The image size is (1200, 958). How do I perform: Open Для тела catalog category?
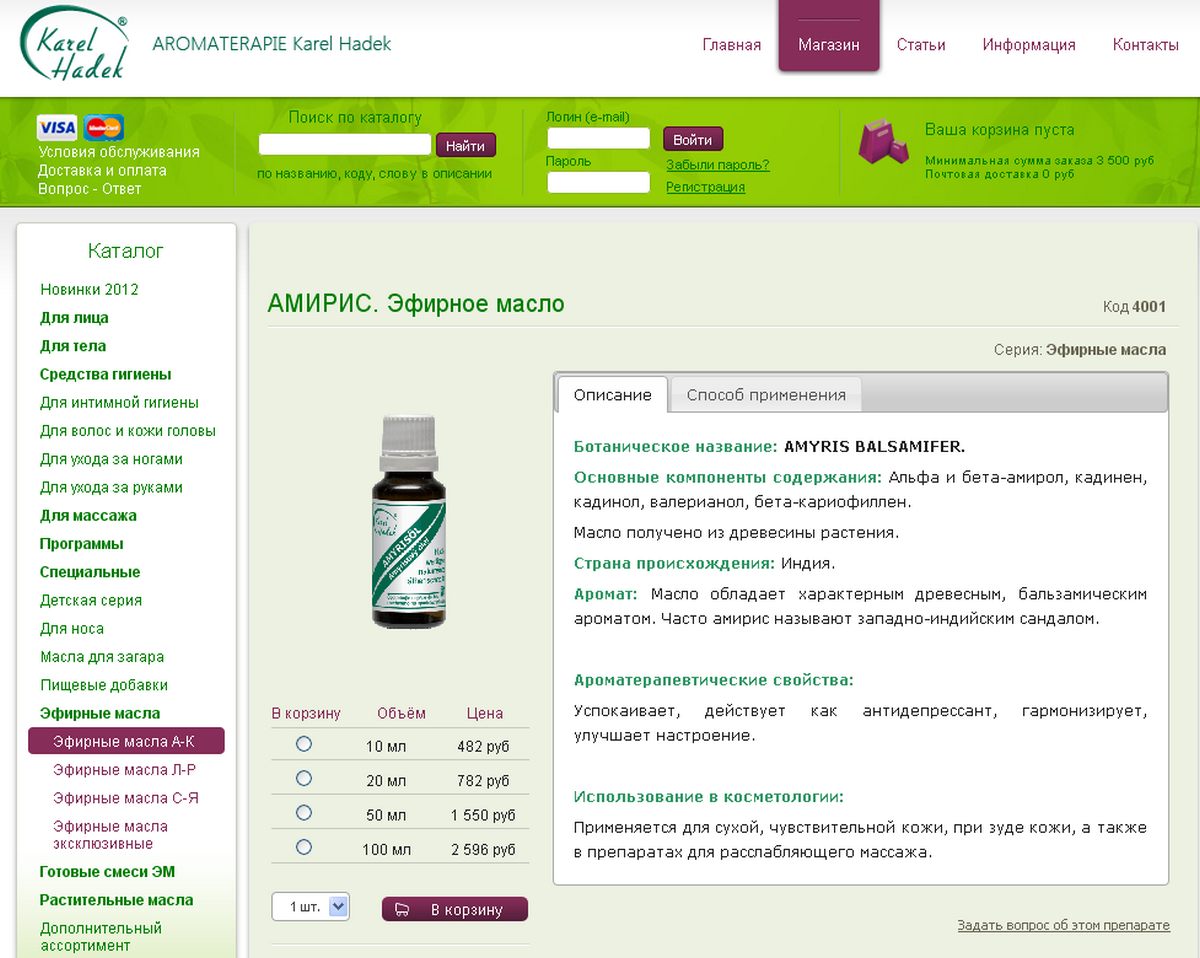coord(73,345)
